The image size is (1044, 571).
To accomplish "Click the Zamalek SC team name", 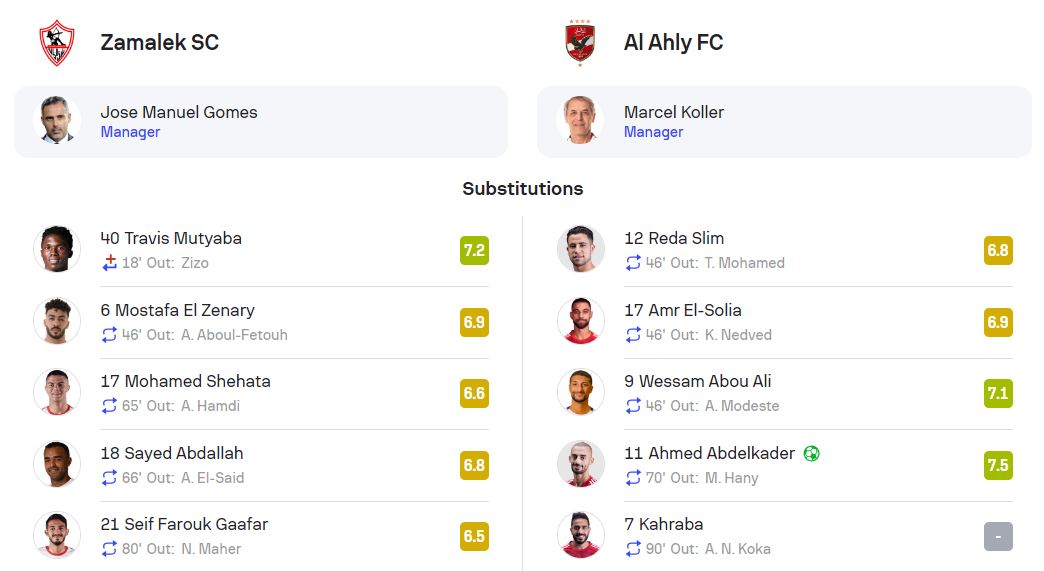I will point(160,43).
